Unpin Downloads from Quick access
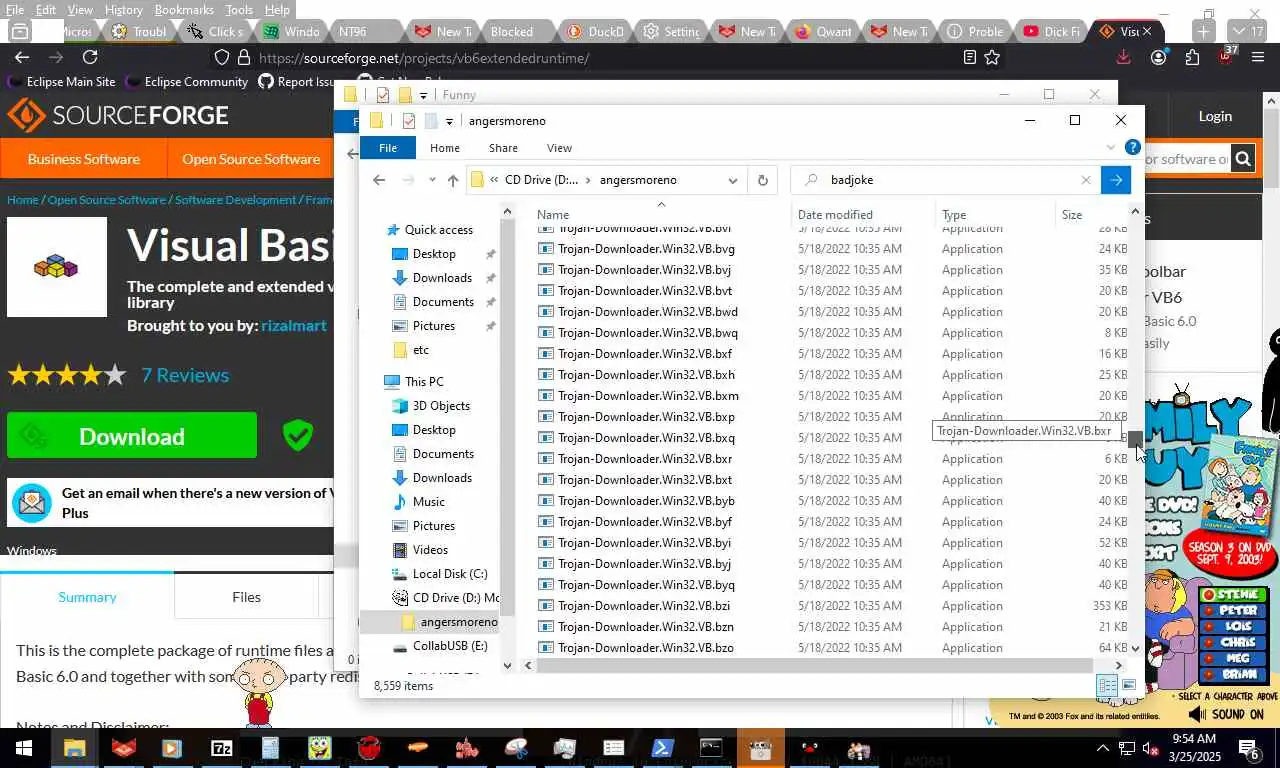Viewport: 1280px width, 768px height. [490, 278]
